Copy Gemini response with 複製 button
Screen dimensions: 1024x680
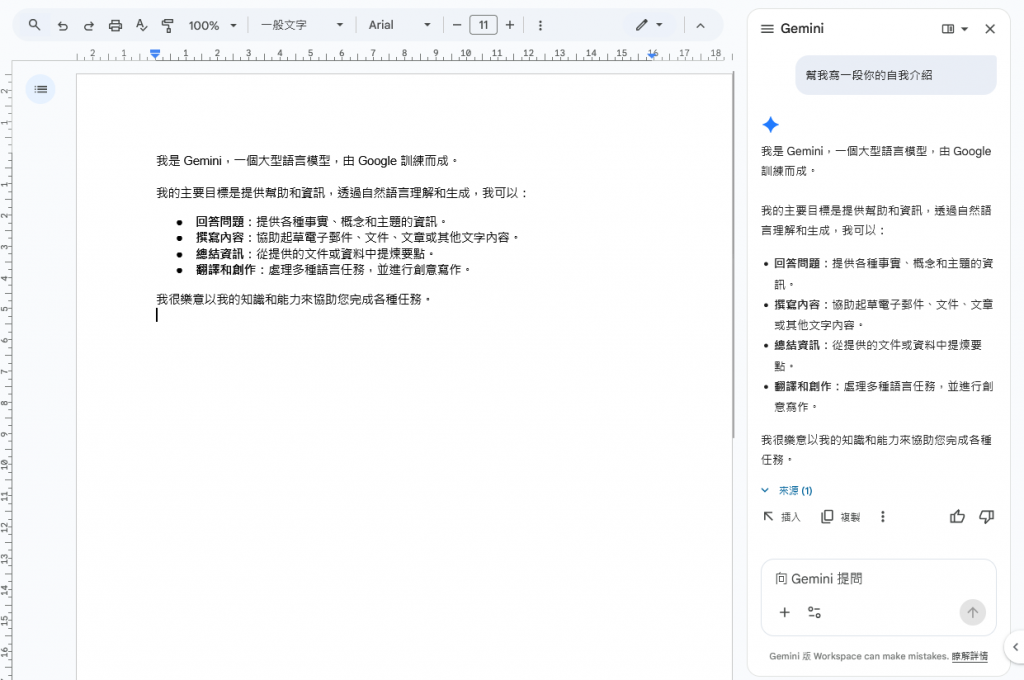pos(840,517)
